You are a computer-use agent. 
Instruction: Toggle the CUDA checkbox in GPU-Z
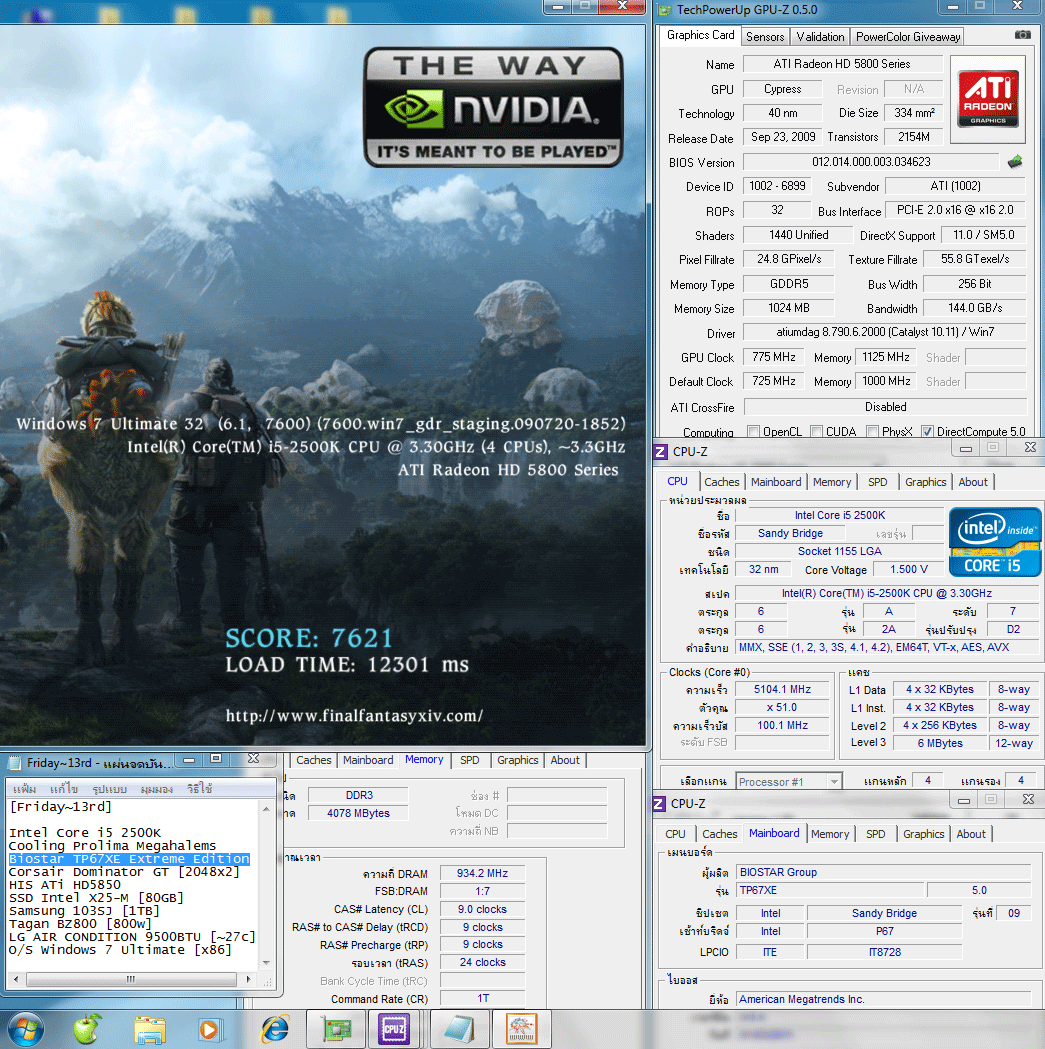click(816, 432)
